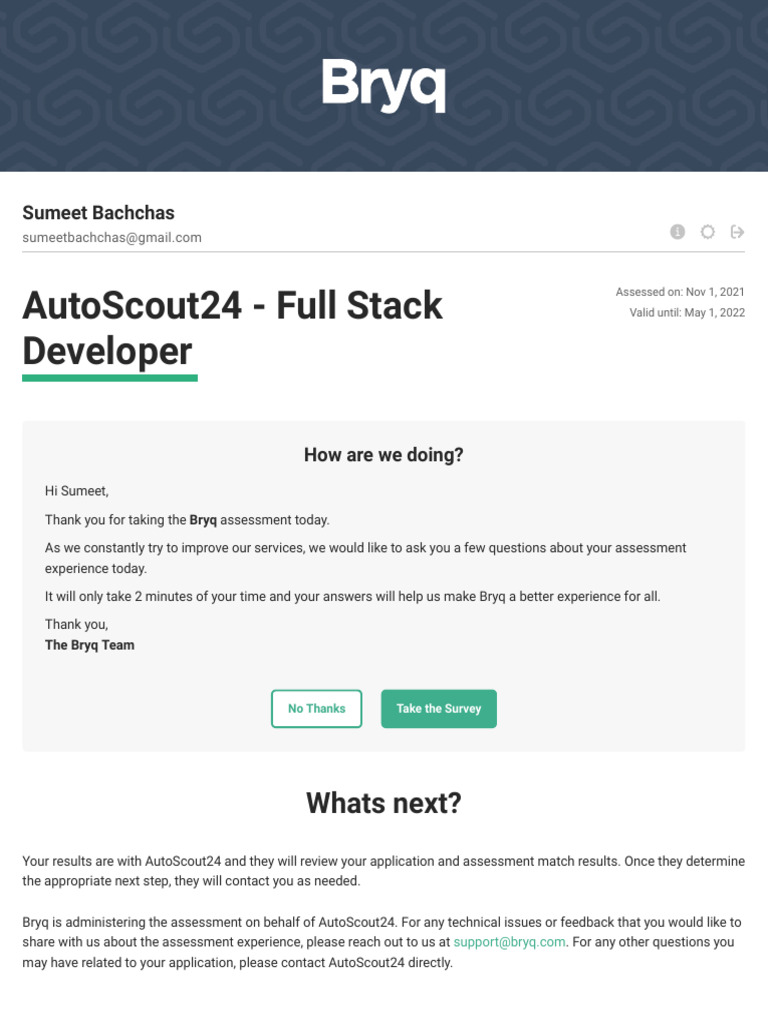Click the dark patterned header banner
The image size is (768, 1024).
coord(384,86)
